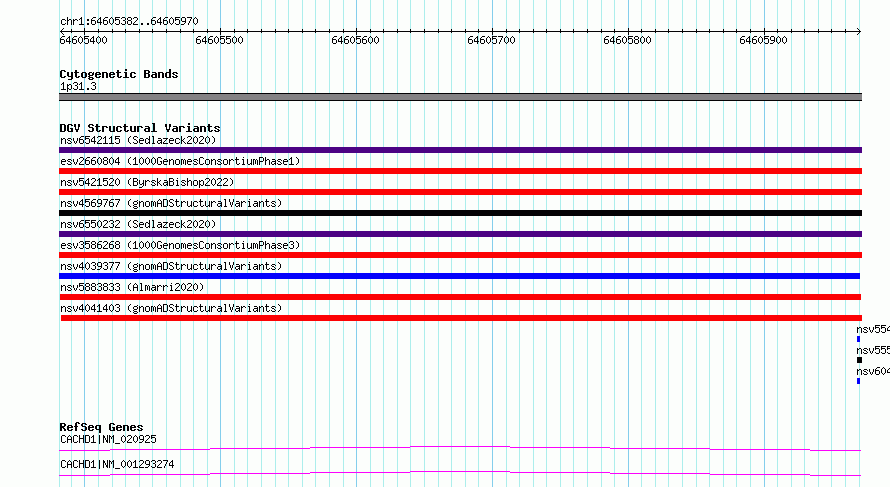Open the CACHD1|NM_020925 transcript label
Viewport: 890px width, 487px height.
tap(108, 439)
